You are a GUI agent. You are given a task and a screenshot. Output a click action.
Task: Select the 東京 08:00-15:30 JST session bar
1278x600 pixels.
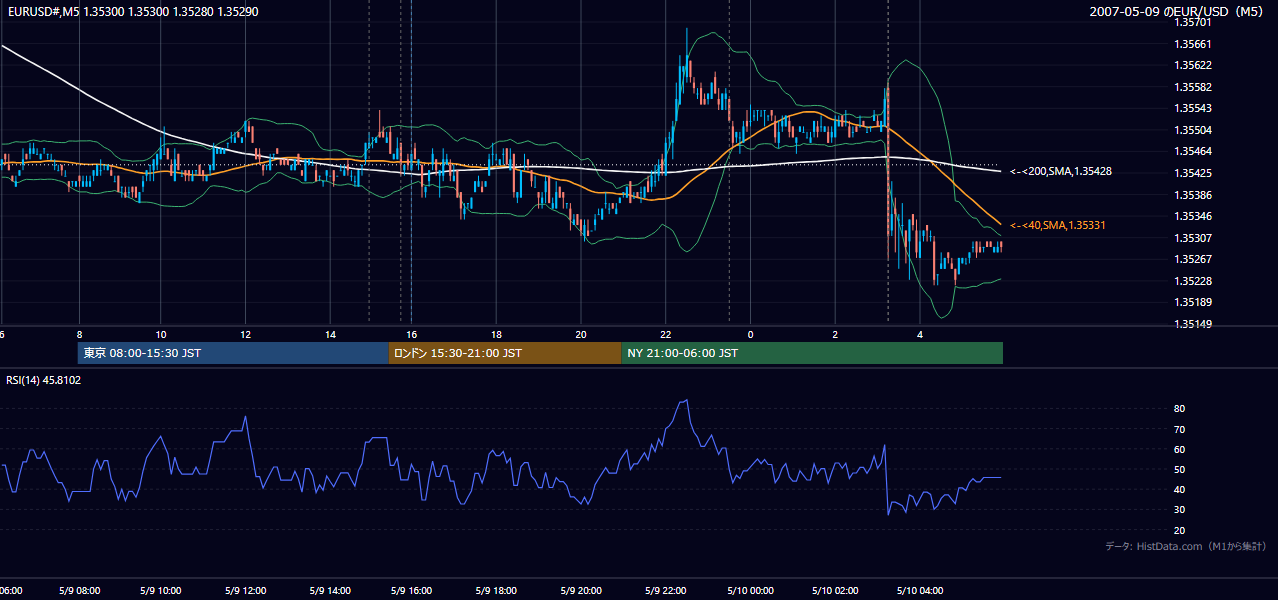pos(233,353)
